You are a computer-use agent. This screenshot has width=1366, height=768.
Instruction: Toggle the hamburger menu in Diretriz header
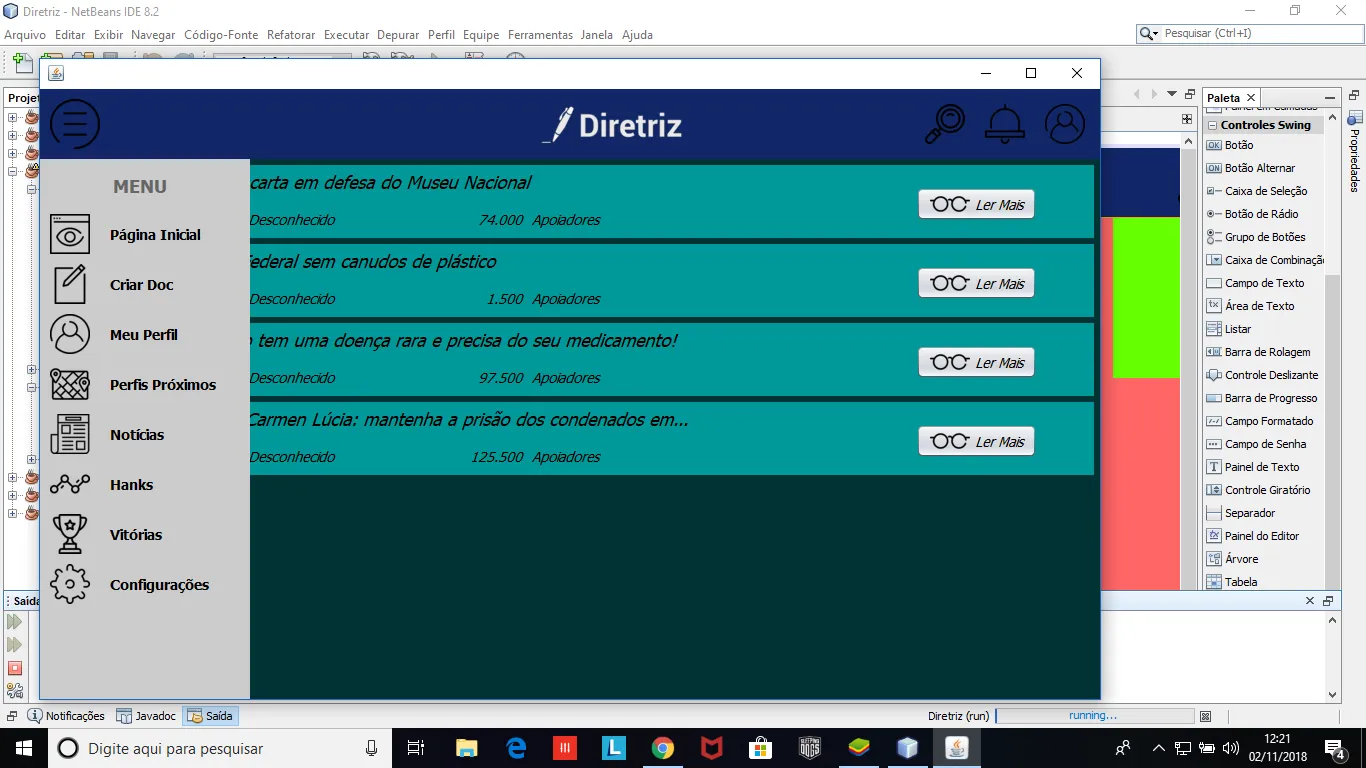(75, 124)
